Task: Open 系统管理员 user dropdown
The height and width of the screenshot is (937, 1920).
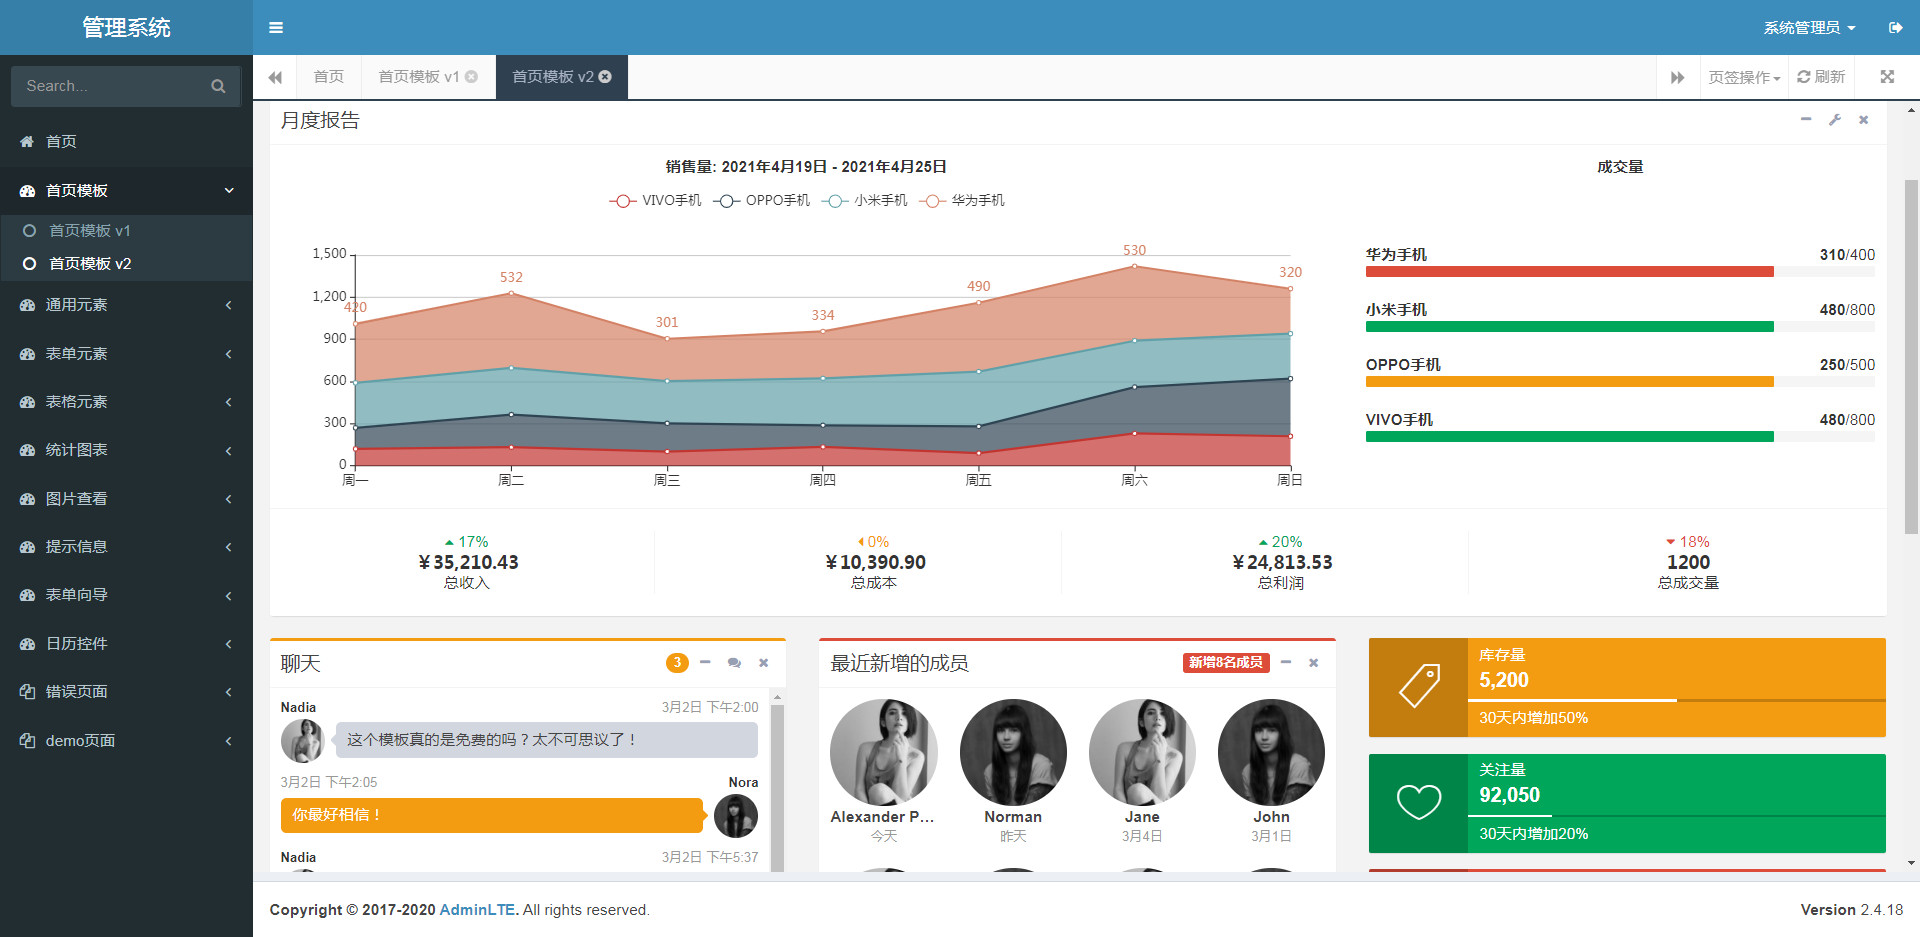Action: coord(1809,28)
